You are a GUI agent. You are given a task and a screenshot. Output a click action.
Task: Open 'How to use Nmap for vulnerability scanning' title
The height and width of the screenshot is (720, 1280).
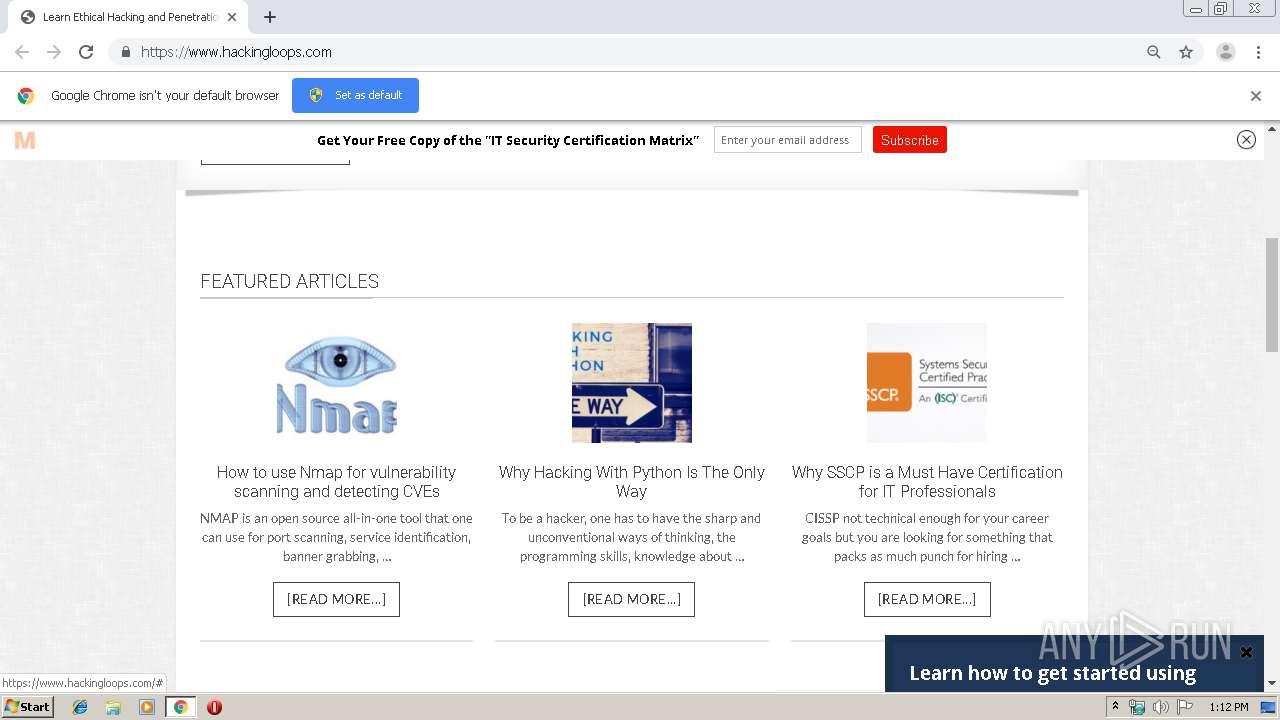click(x=336, y=482)
